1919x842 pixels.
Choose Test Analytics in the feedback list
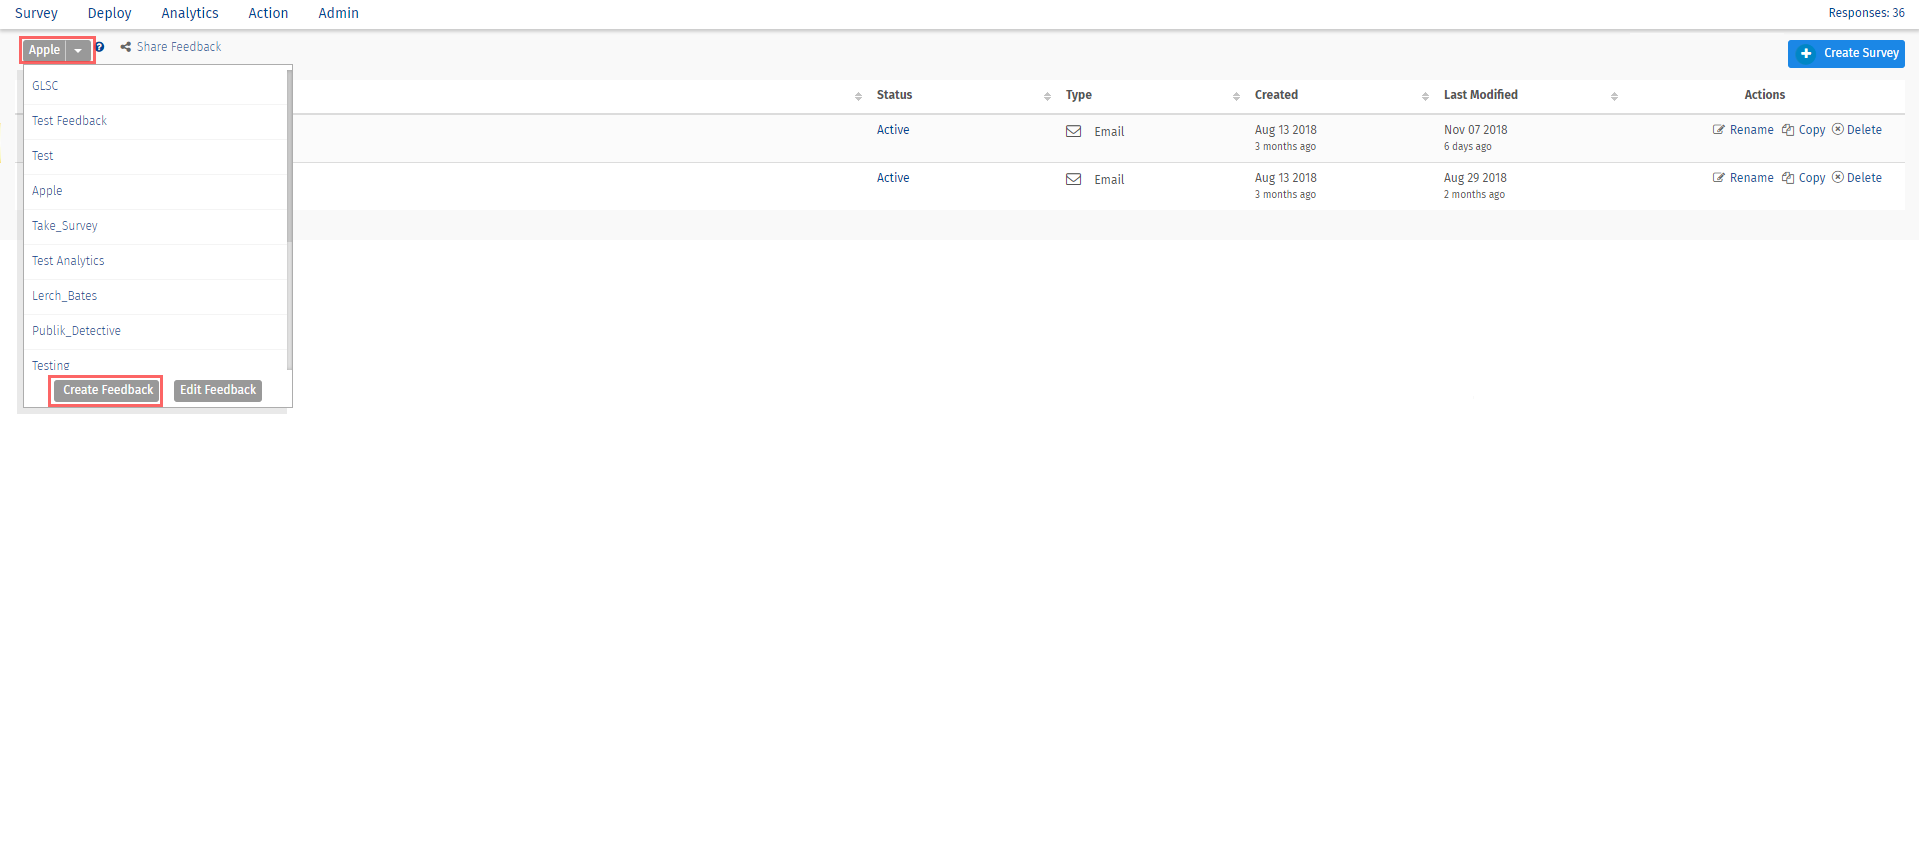(x=155, y=261)
